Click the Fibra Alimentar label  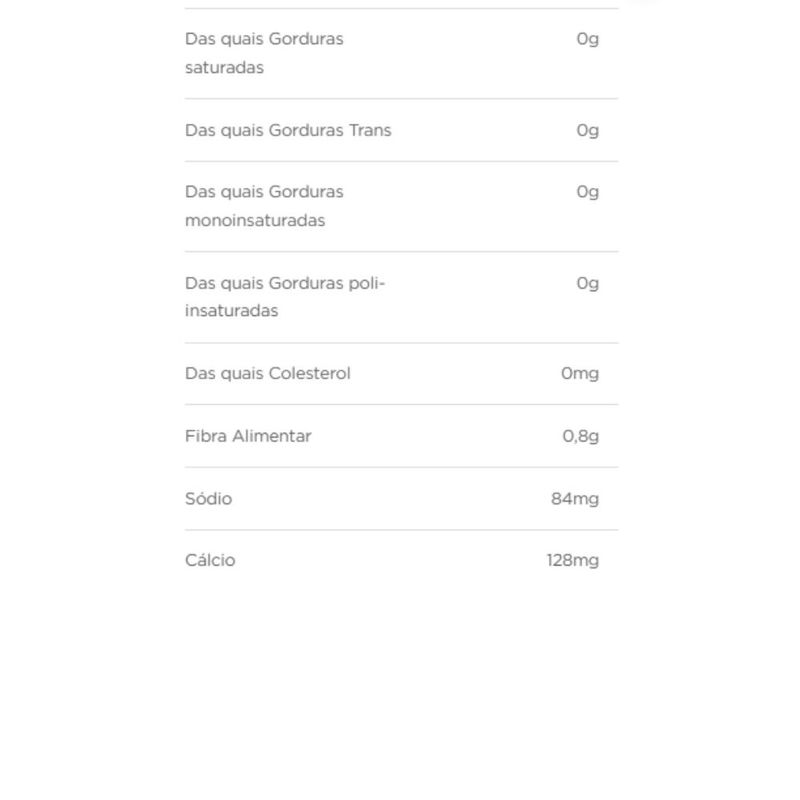(248, 436)
